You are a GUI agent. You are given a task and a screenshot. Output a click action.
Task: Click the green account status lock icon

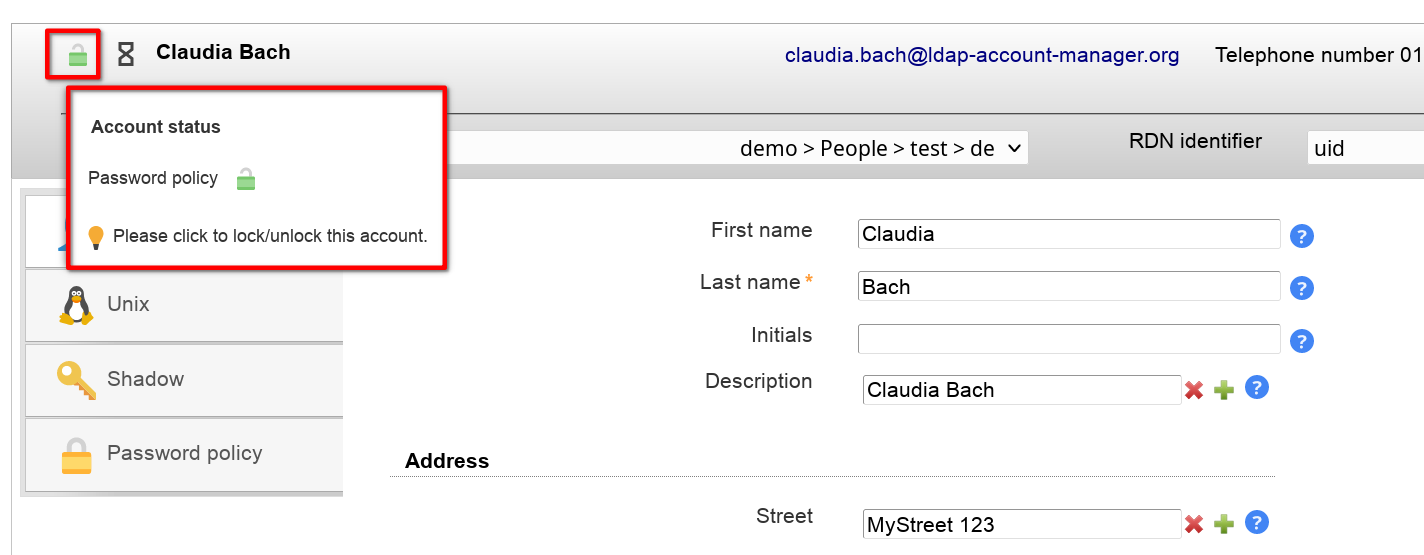coord(77,55)
